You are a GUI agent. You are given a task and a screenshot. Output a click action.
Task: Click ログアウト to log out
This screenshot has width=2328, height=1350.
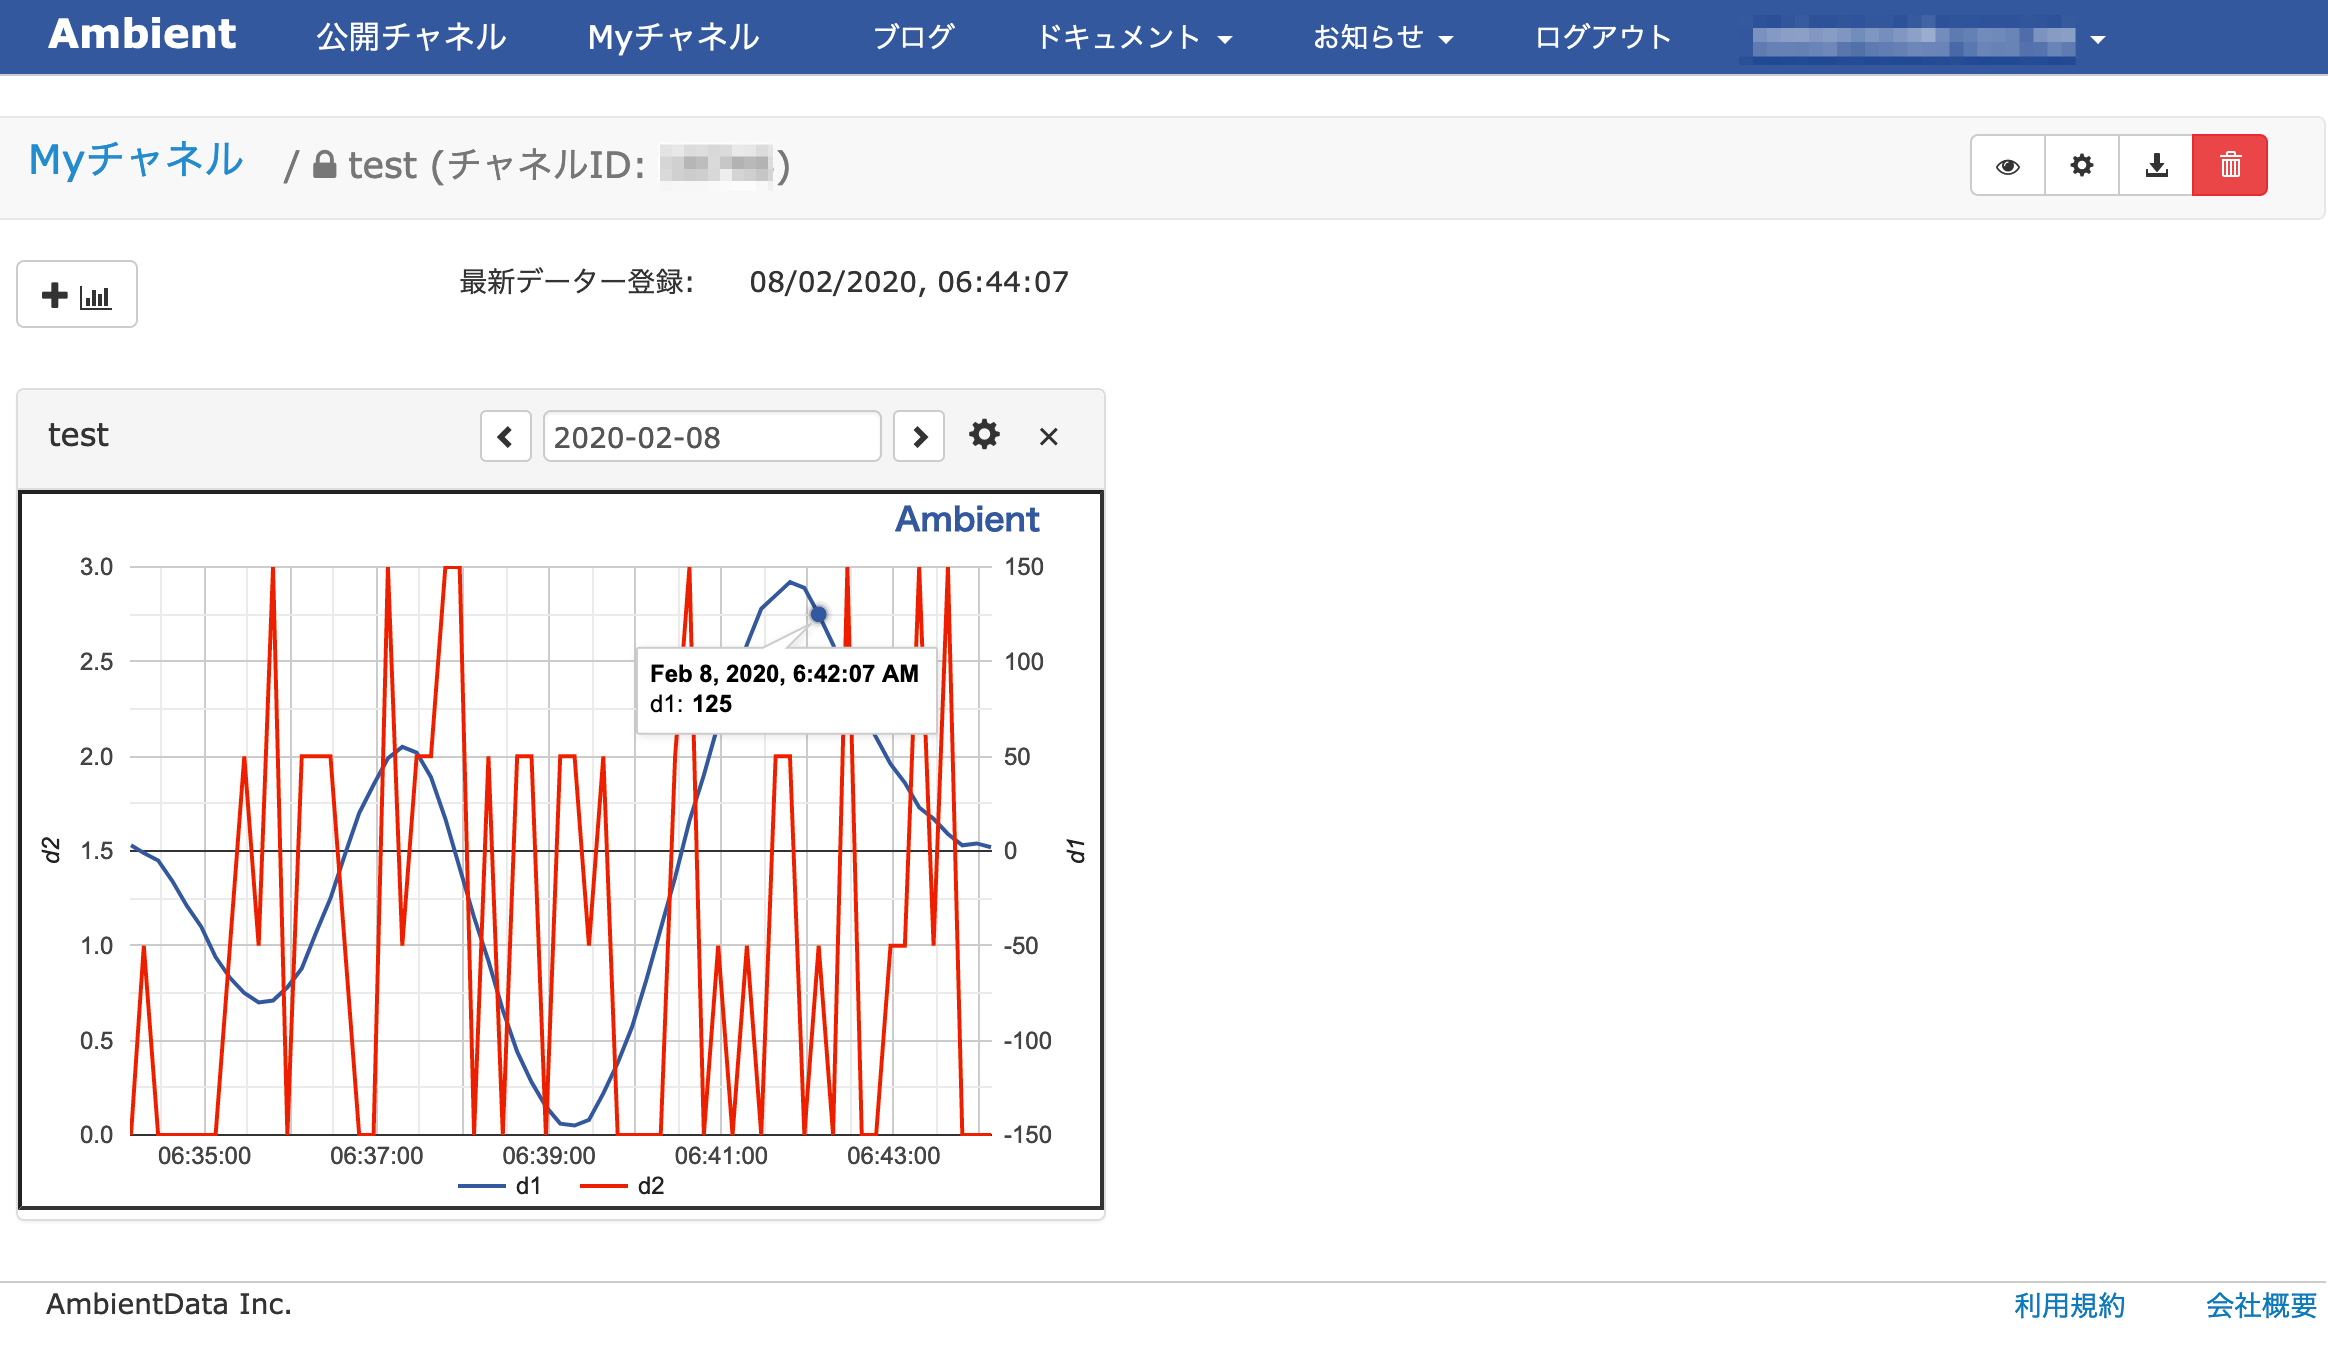(x=1601, y=37)
